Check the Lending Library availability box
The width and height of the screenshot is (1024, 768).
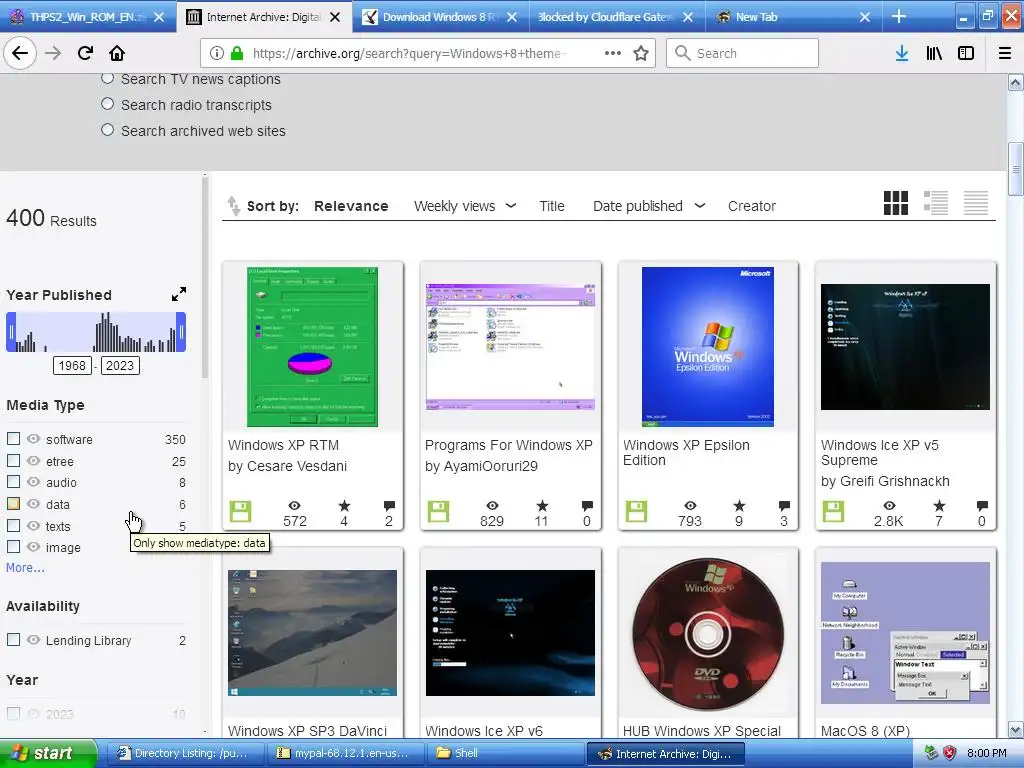tap(13, 639)
